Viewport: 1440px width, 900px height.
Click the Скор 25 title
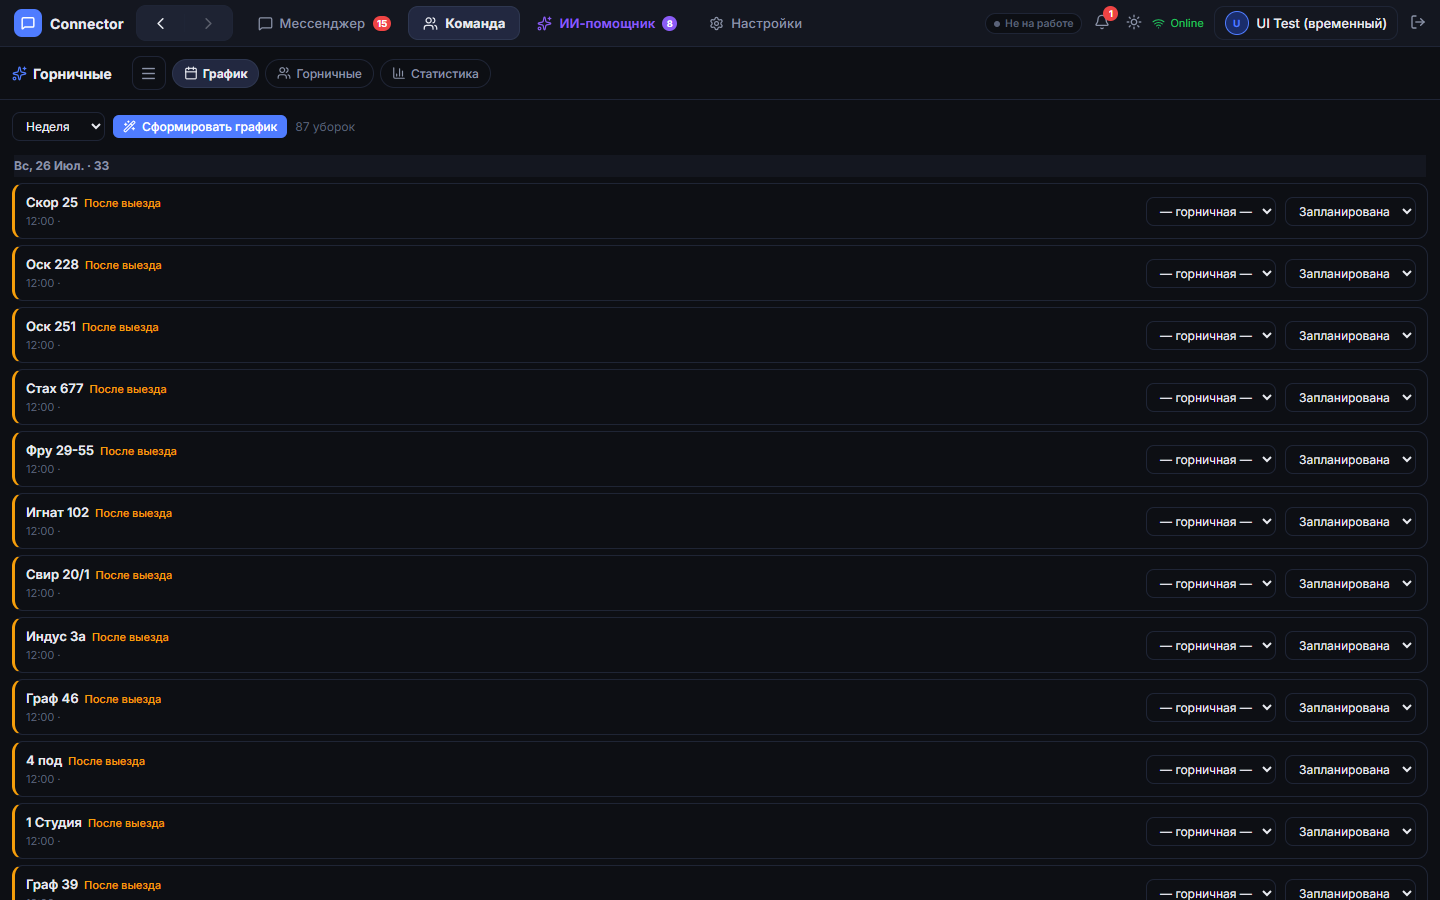(52, 202)
